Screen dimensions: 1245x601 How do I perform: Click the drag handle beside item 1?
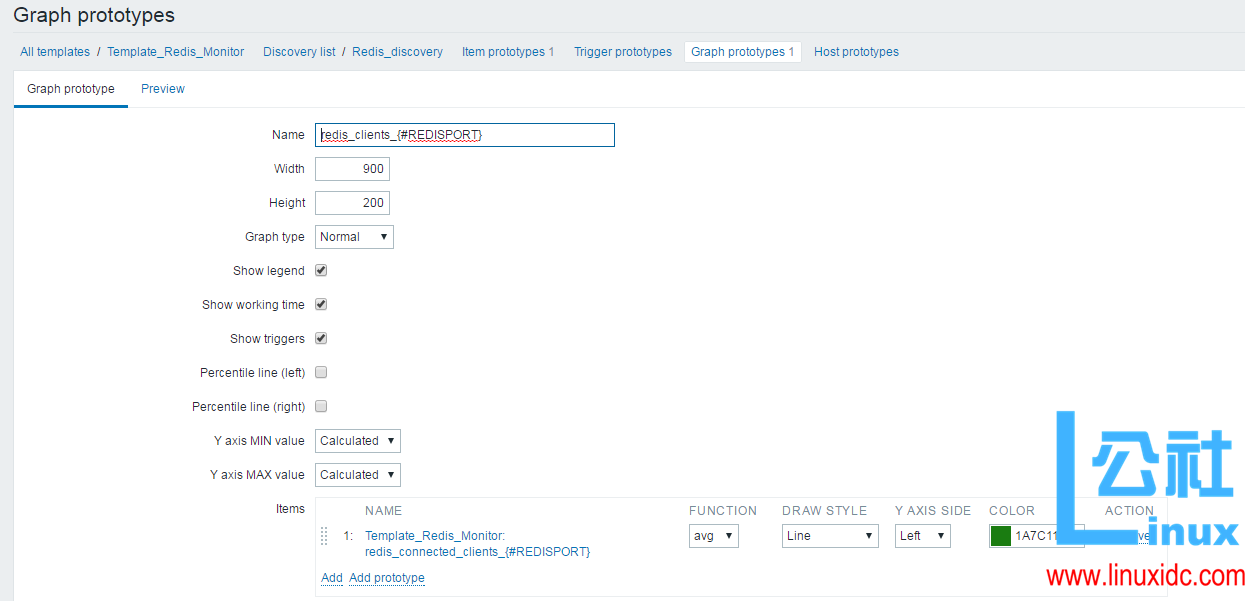click(324, 536)
